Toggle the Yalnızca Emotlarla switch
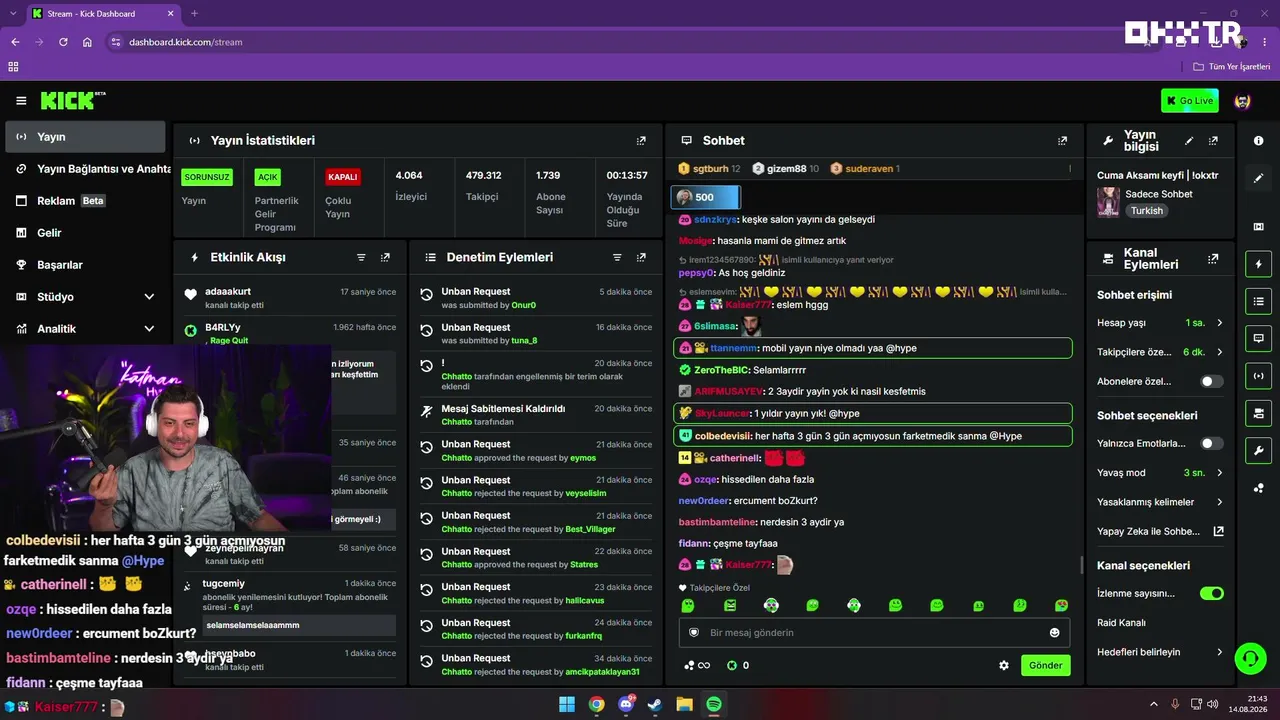Image resolution: width=1280 pixels, height=720 pixels. click(x=1211, y=443)
